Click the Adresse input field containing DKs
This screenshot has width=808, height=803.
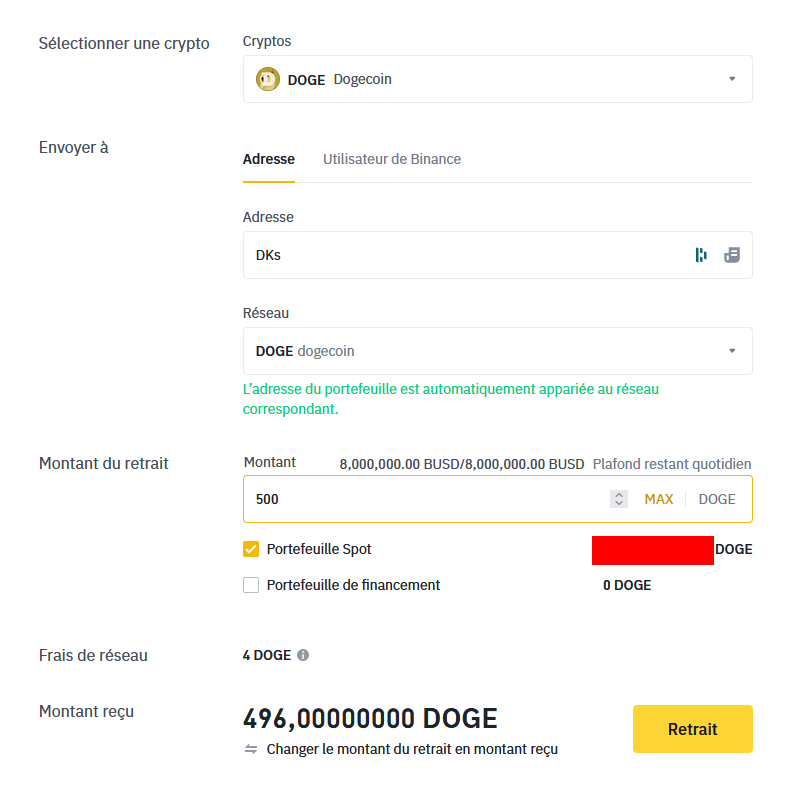pyautogui.click(x=460, y=255)
